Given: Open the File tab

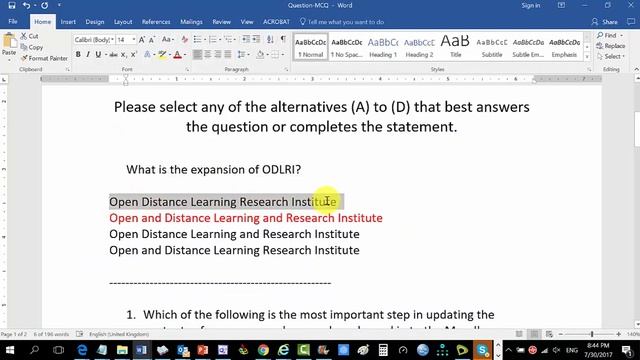Looking at the screenshot, I should click(13, 22).
